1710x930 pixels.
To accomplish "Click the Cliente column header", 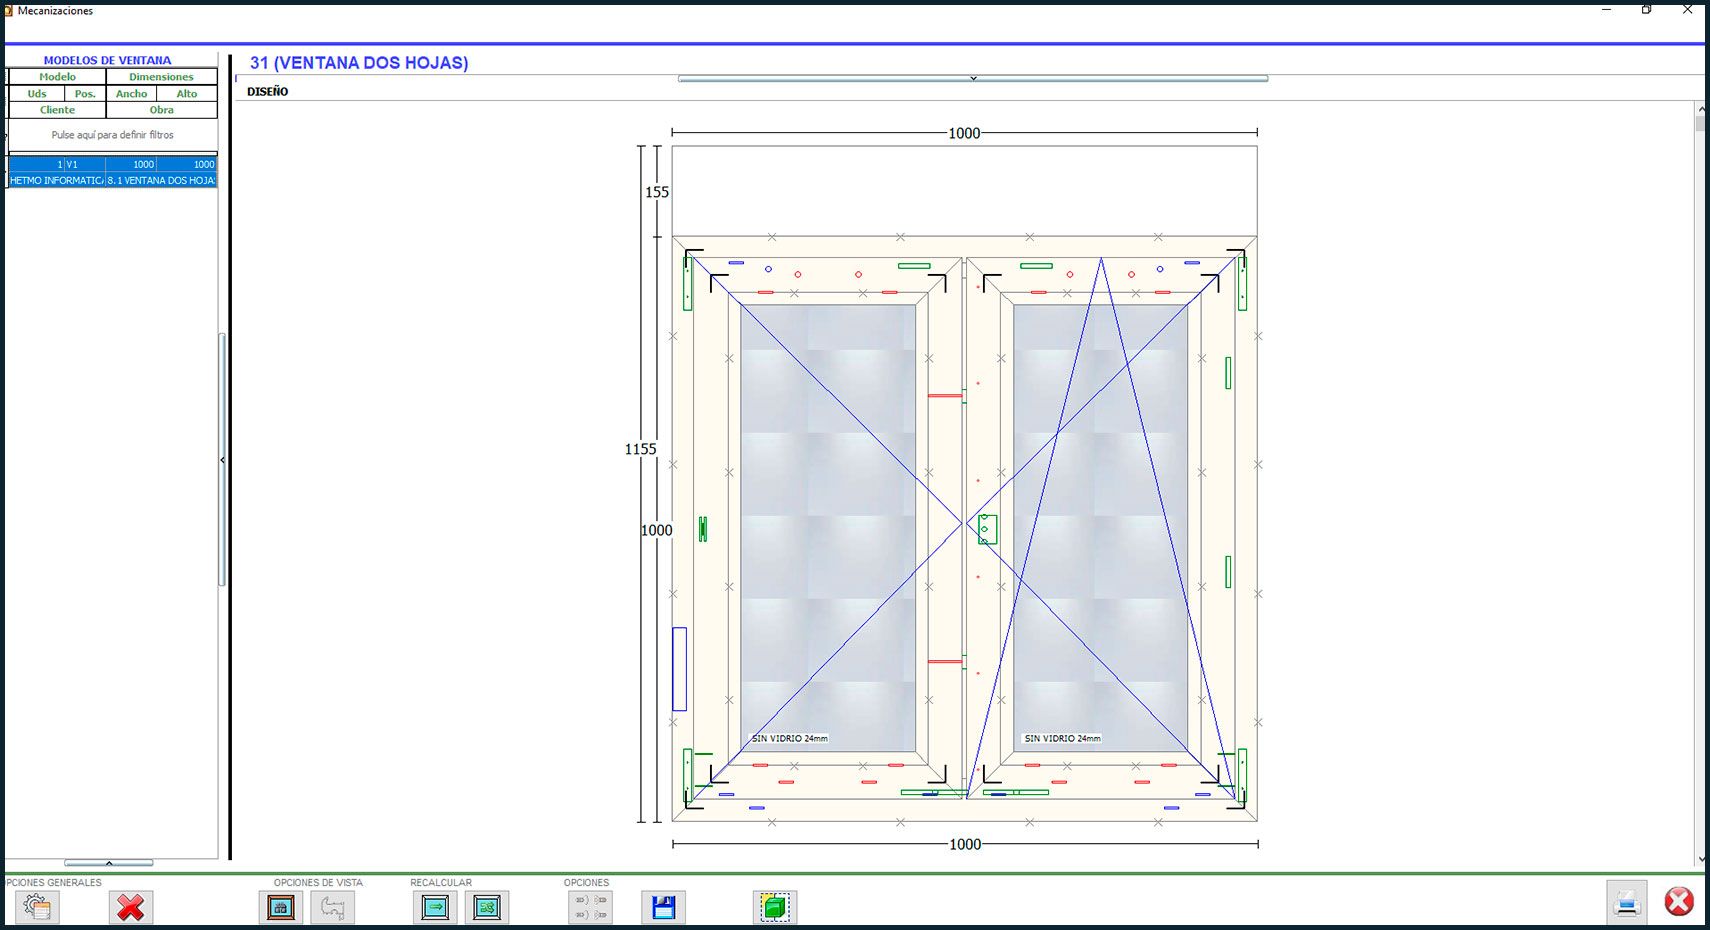I will pos(57,110).
